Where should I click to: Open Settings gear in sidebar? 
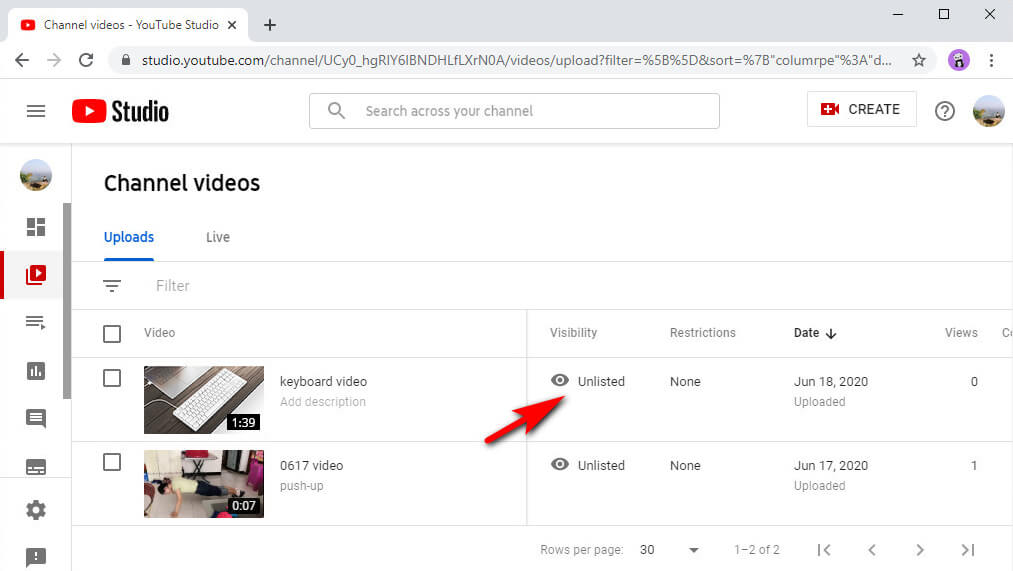(x=36, y=510)
